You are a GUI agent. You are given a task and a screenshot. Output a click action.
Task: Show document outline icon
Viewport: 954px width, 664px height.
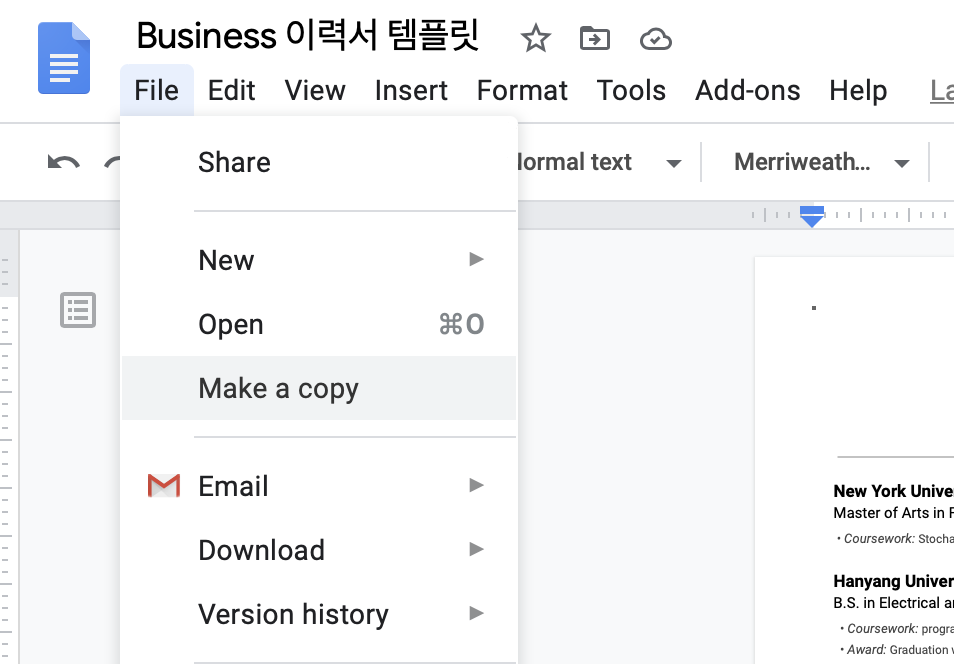click(x=78, y=310)
